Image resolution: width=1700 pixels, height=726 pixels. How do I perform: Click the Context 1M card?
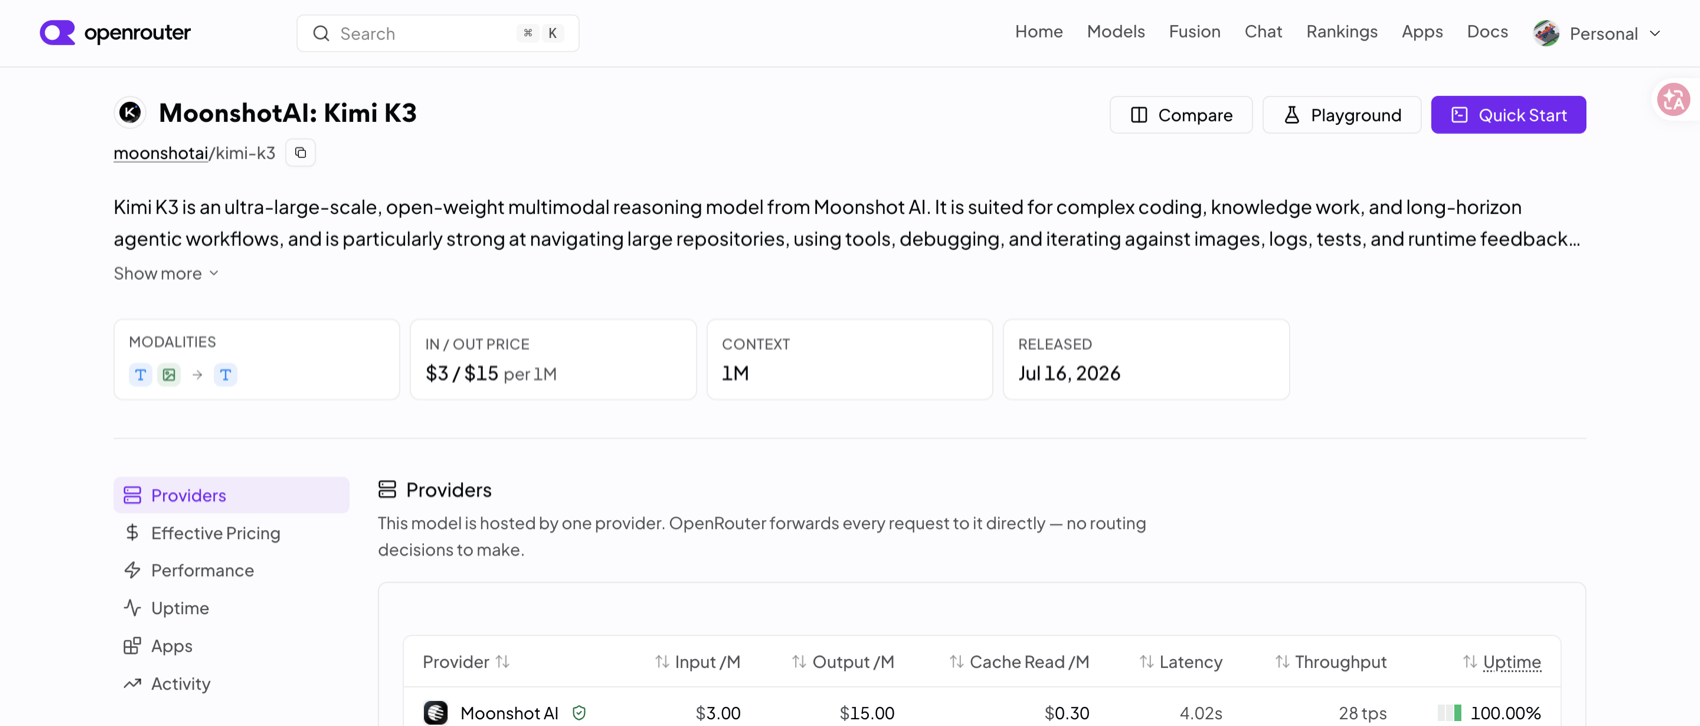tap(850, 360)
